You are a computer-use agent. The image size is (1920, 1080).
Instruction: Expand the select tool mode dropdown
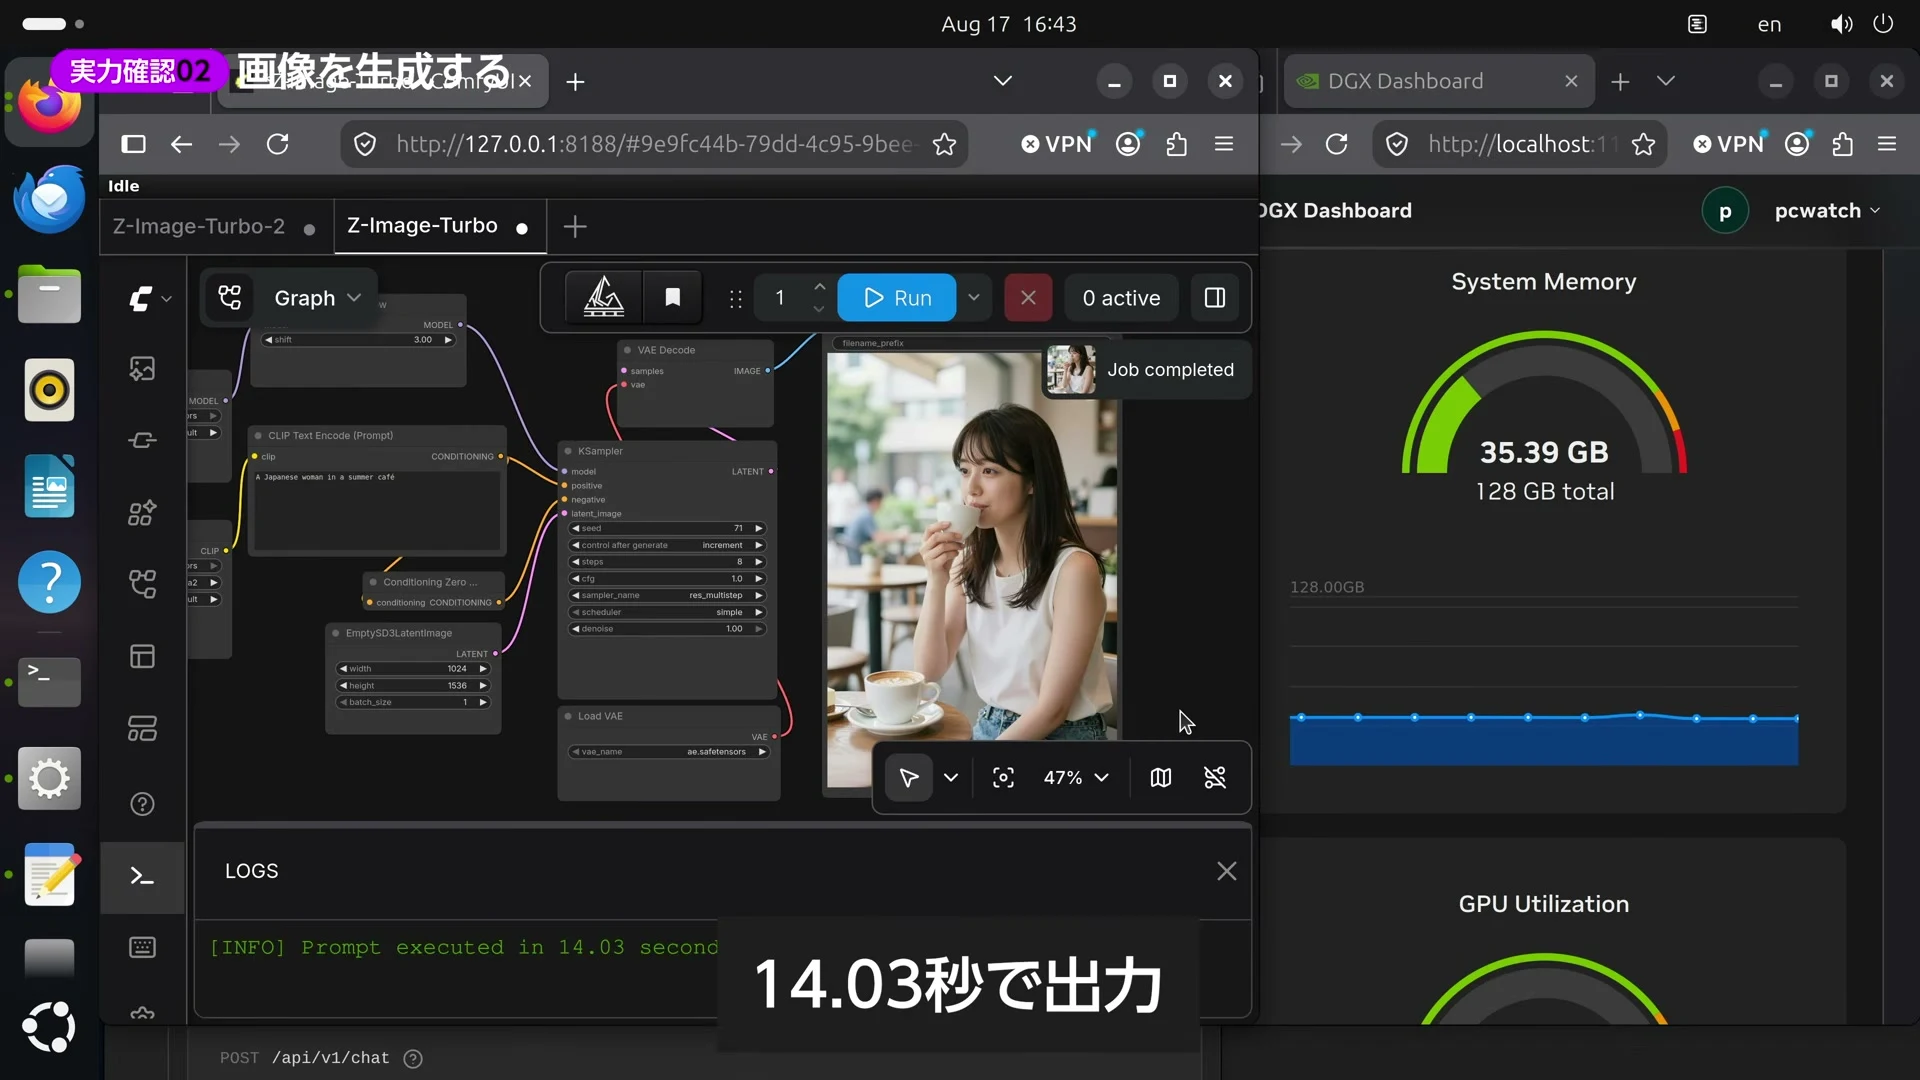tap(951, 778)
